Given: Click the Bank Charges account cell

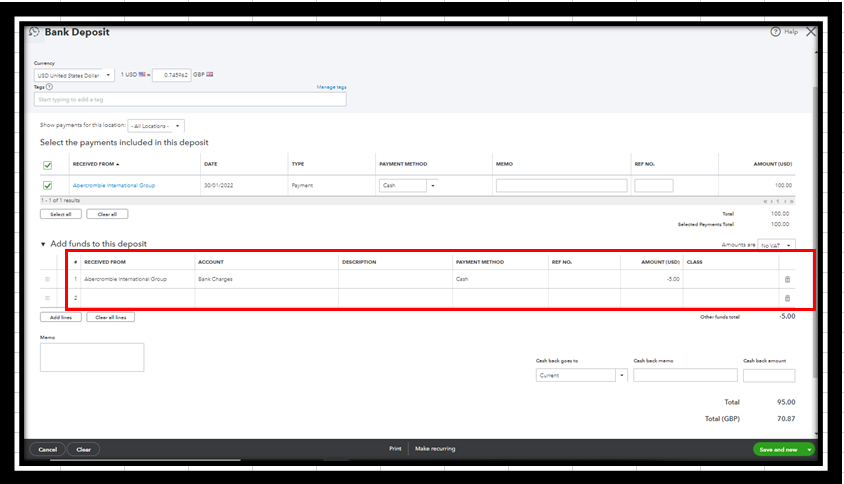Looking at the screenshot, I should point(266,279).
